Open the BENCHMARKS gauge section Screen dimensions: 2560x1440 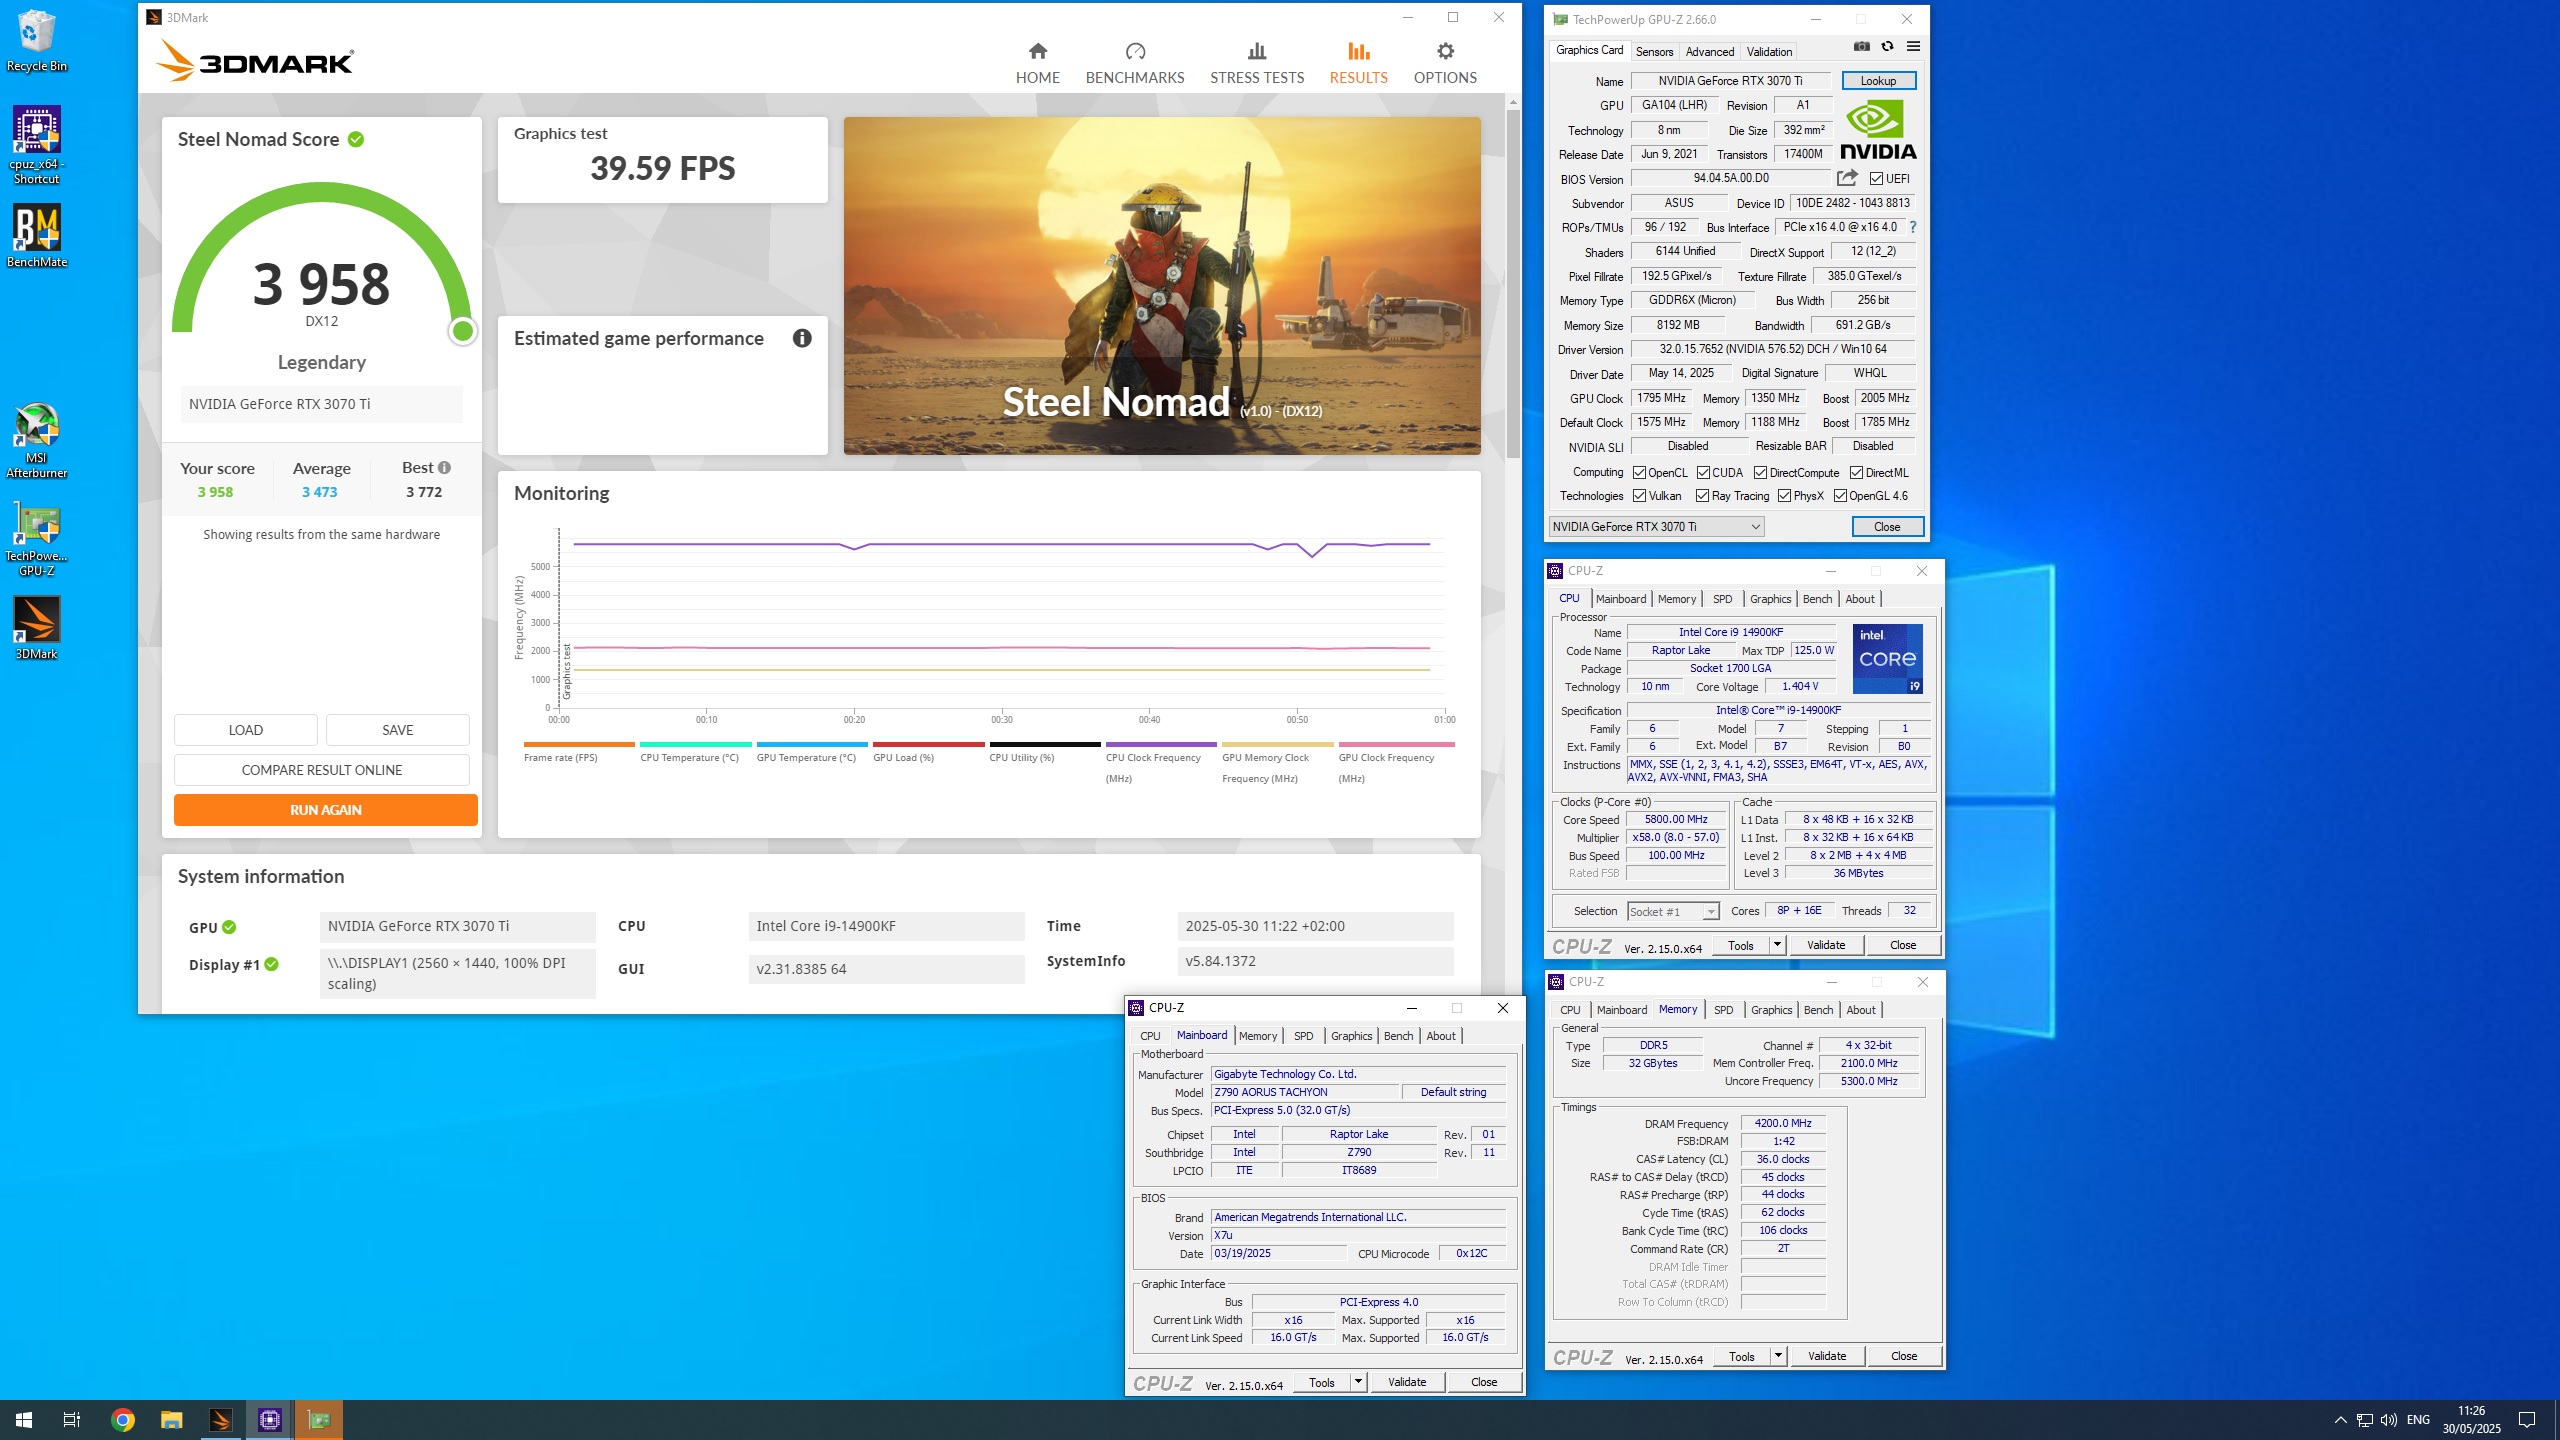[1134, 63]
